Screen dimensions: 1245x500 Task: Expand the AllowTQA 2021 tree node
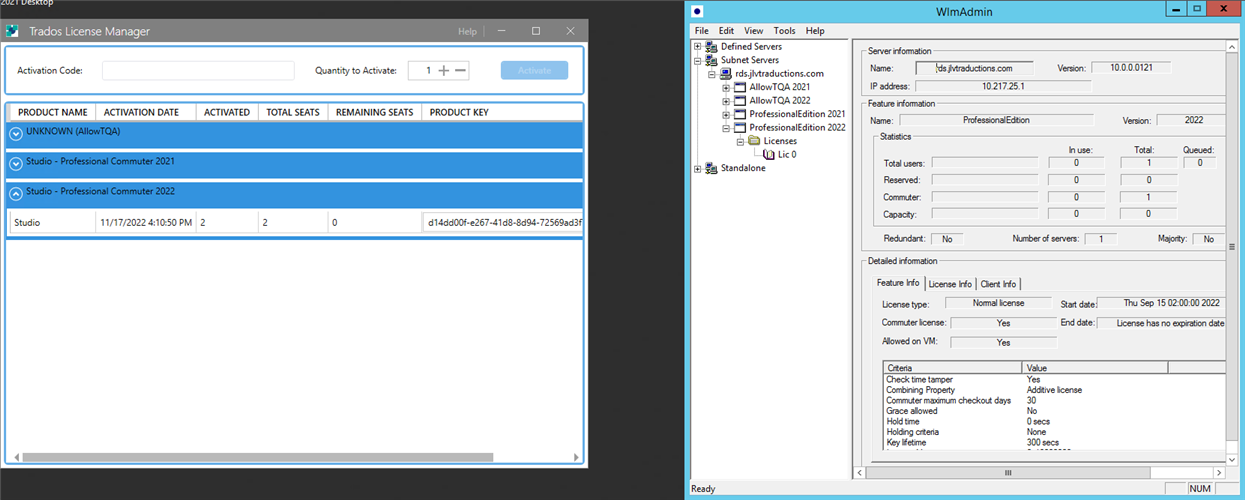click(x=726, y=88)
